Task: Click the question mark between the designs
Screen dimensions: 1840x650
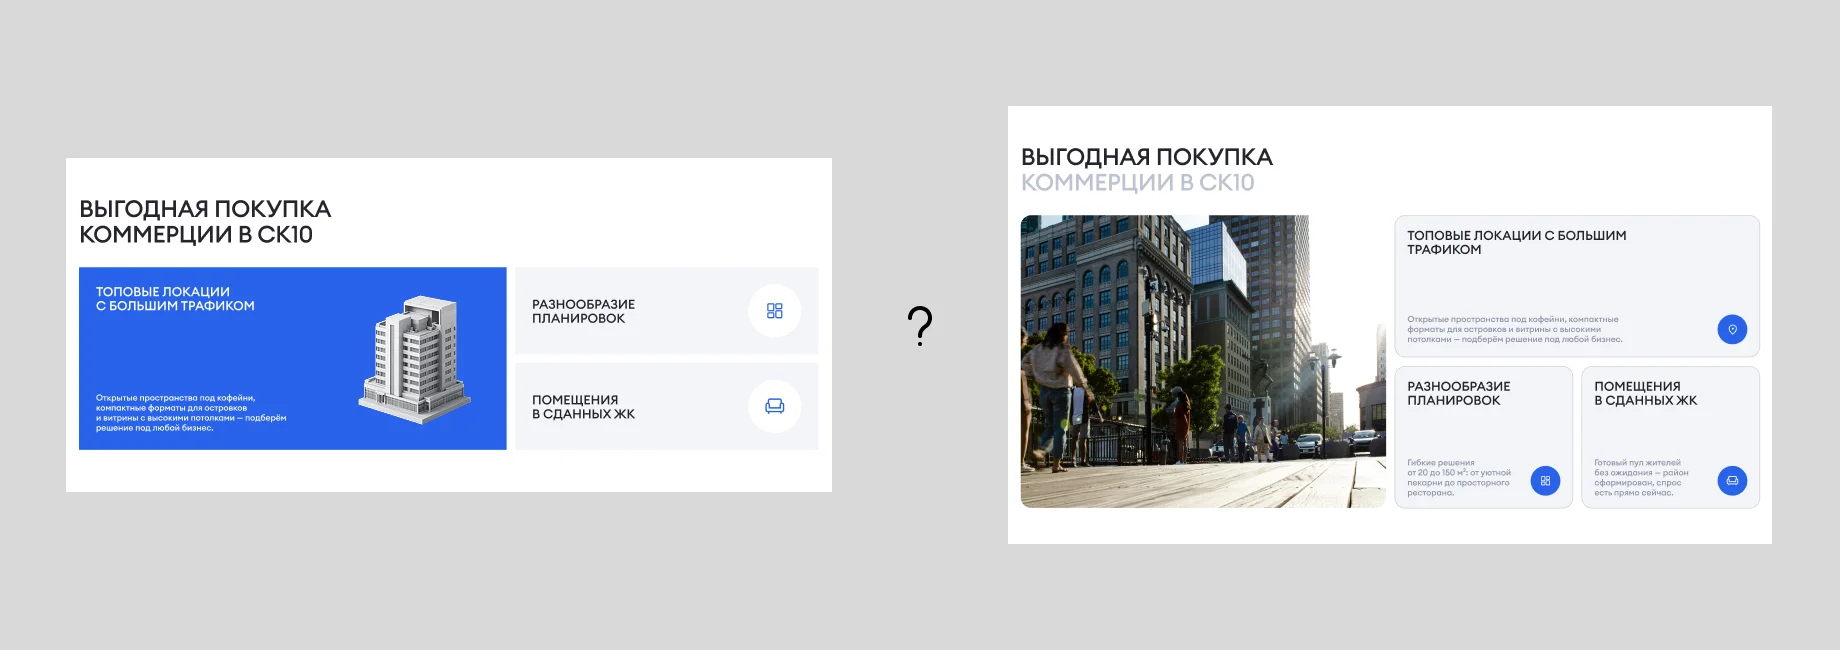Action: (919, 326)
